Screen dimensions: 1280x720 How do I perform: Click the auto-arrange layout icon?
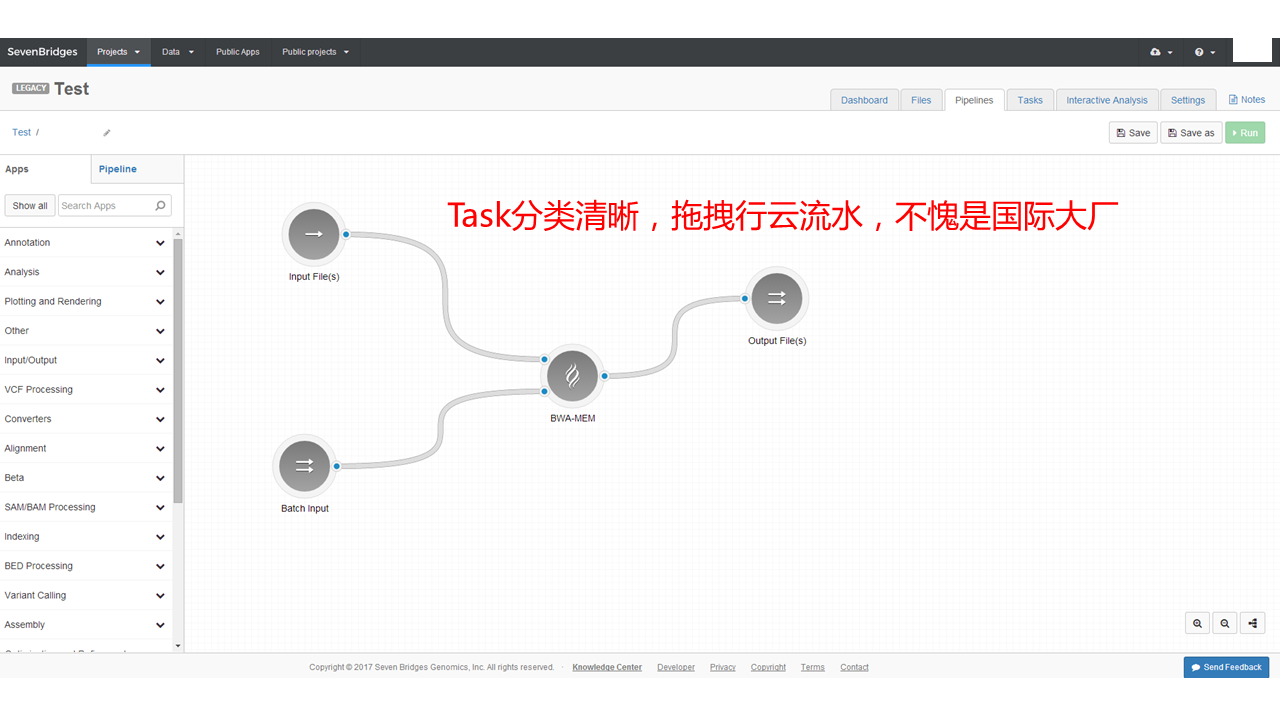[1253, 623]
